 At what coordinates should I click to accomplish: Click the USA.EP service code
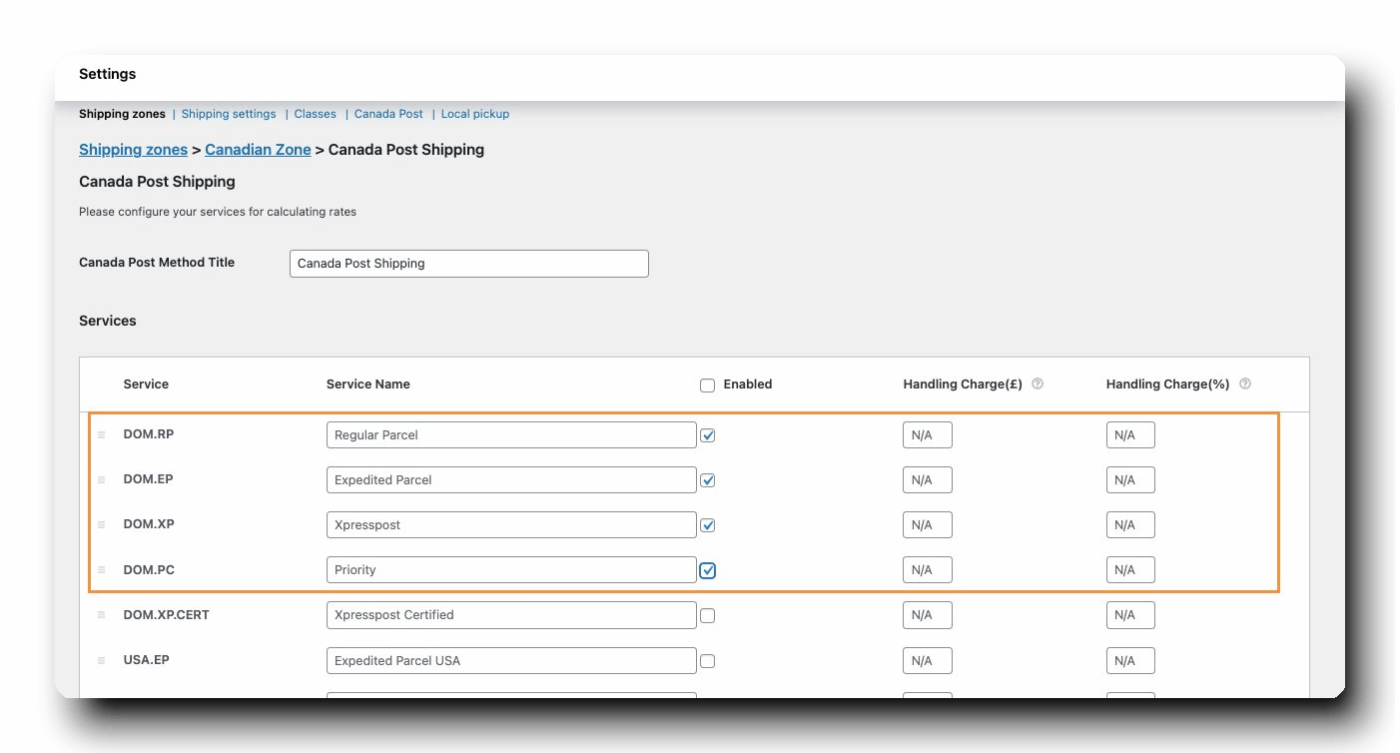[146, 660]
